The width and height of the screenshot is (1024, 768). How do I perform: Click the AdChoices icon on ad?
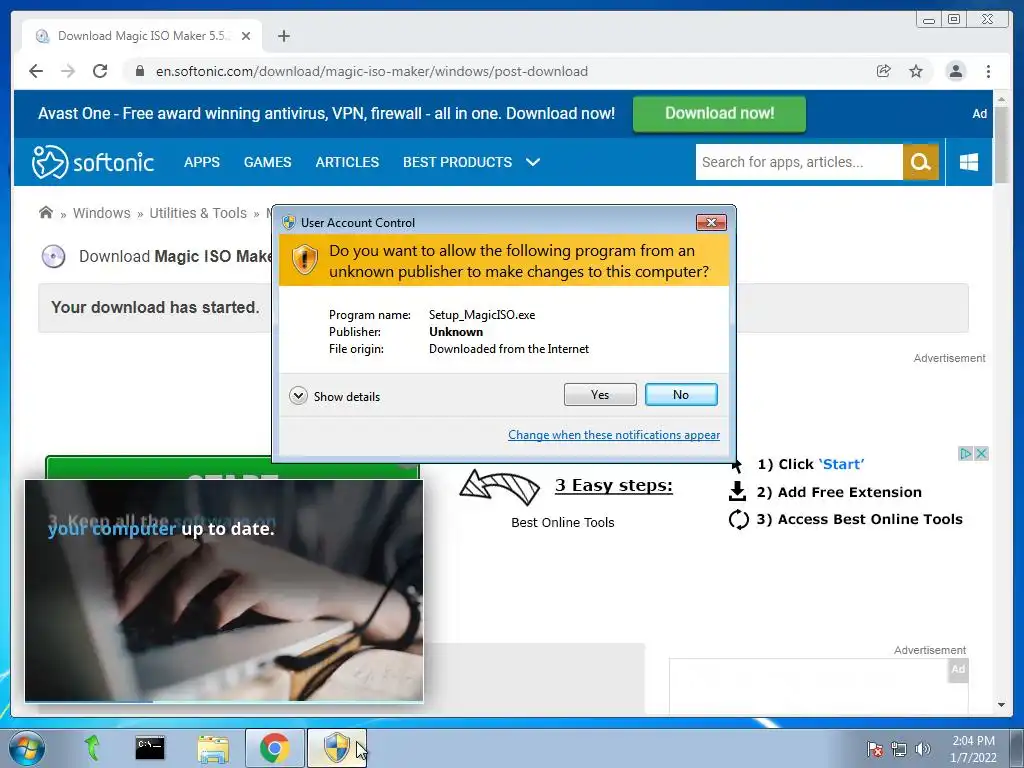966,453
